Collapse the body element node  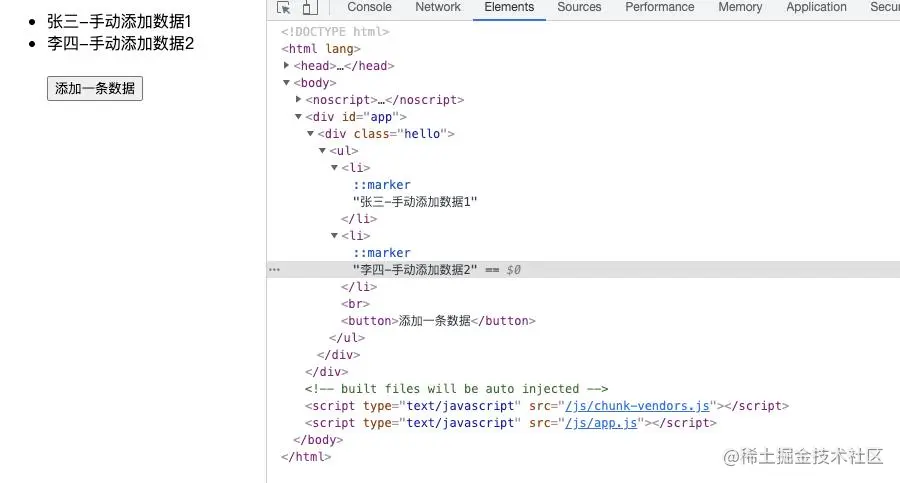[286, 83]
